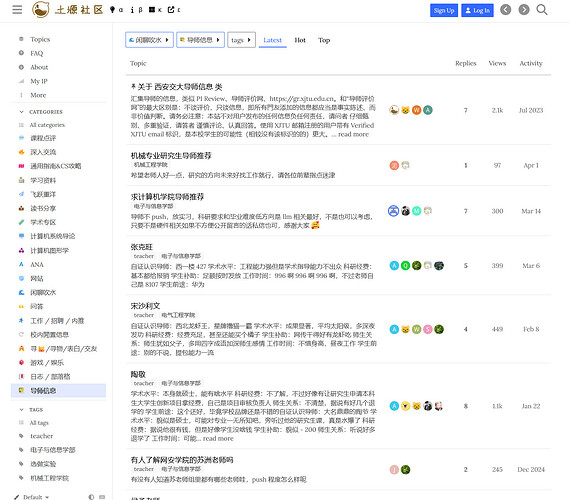Image resolution: width=570 pixels, height=500 pixels.
Task: Filter by the 电子与信息学部 sidebar tag
Action: (53, 450)
